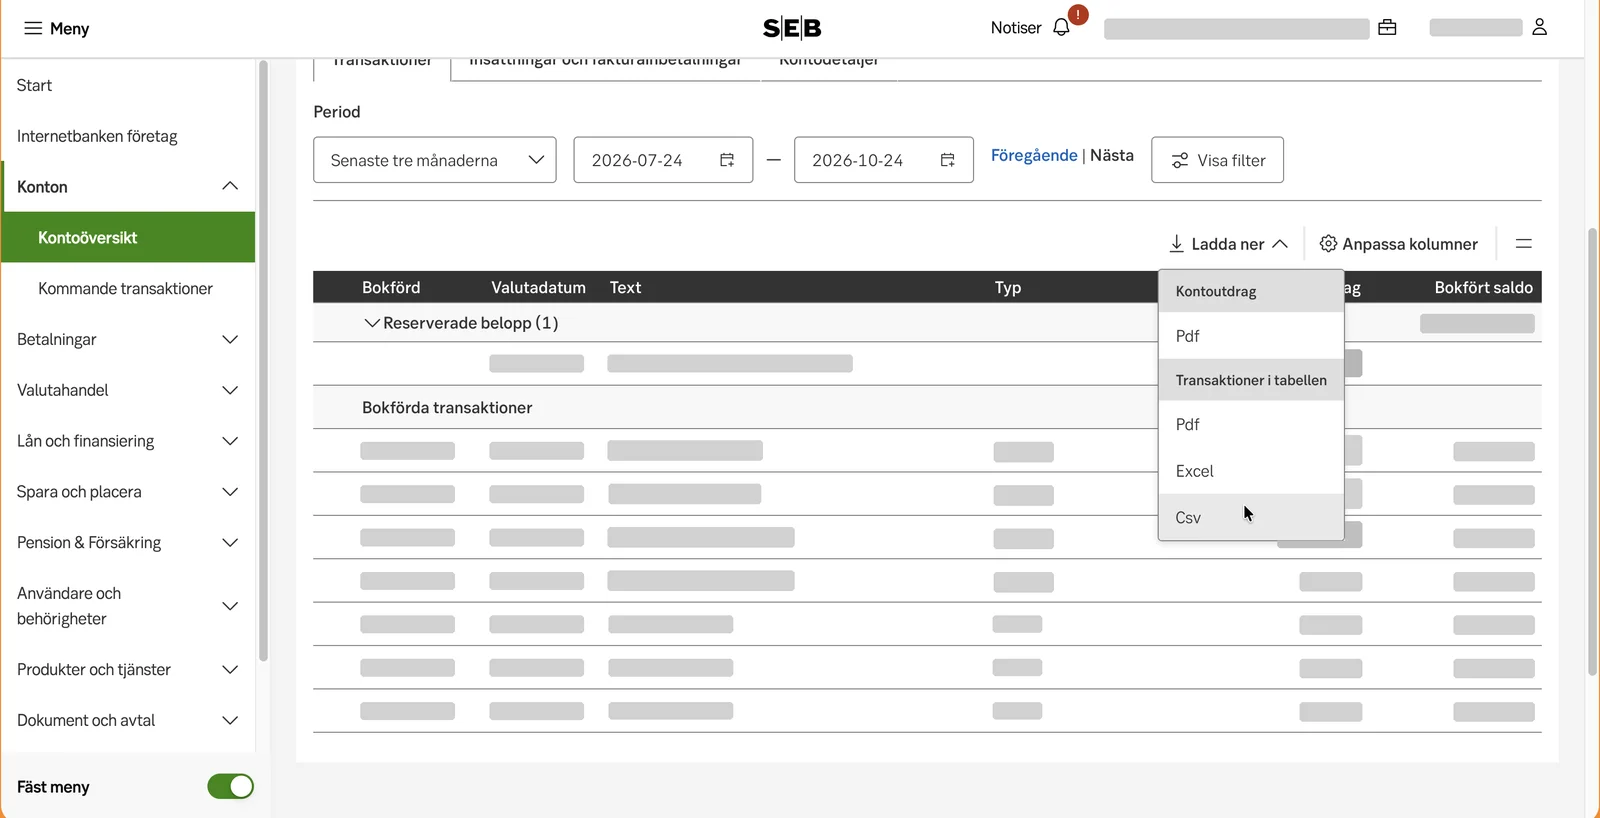Click the Typ column header
Screen dimensions: 1600x818
tap(1008, 287)
